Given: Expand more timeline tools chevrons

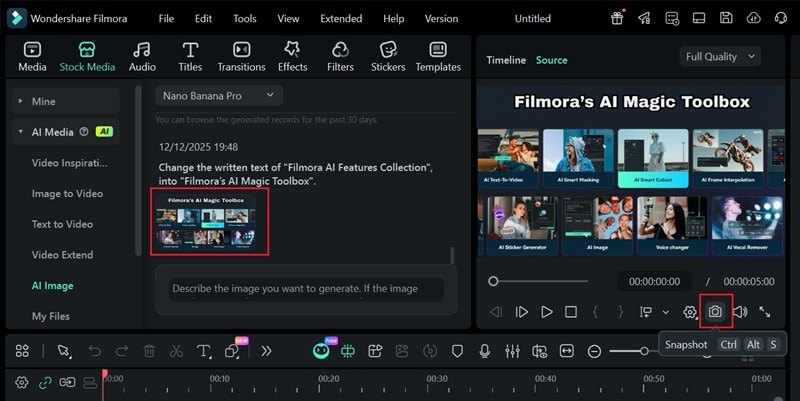Looking at the screenshot, I should click(266, 351).
